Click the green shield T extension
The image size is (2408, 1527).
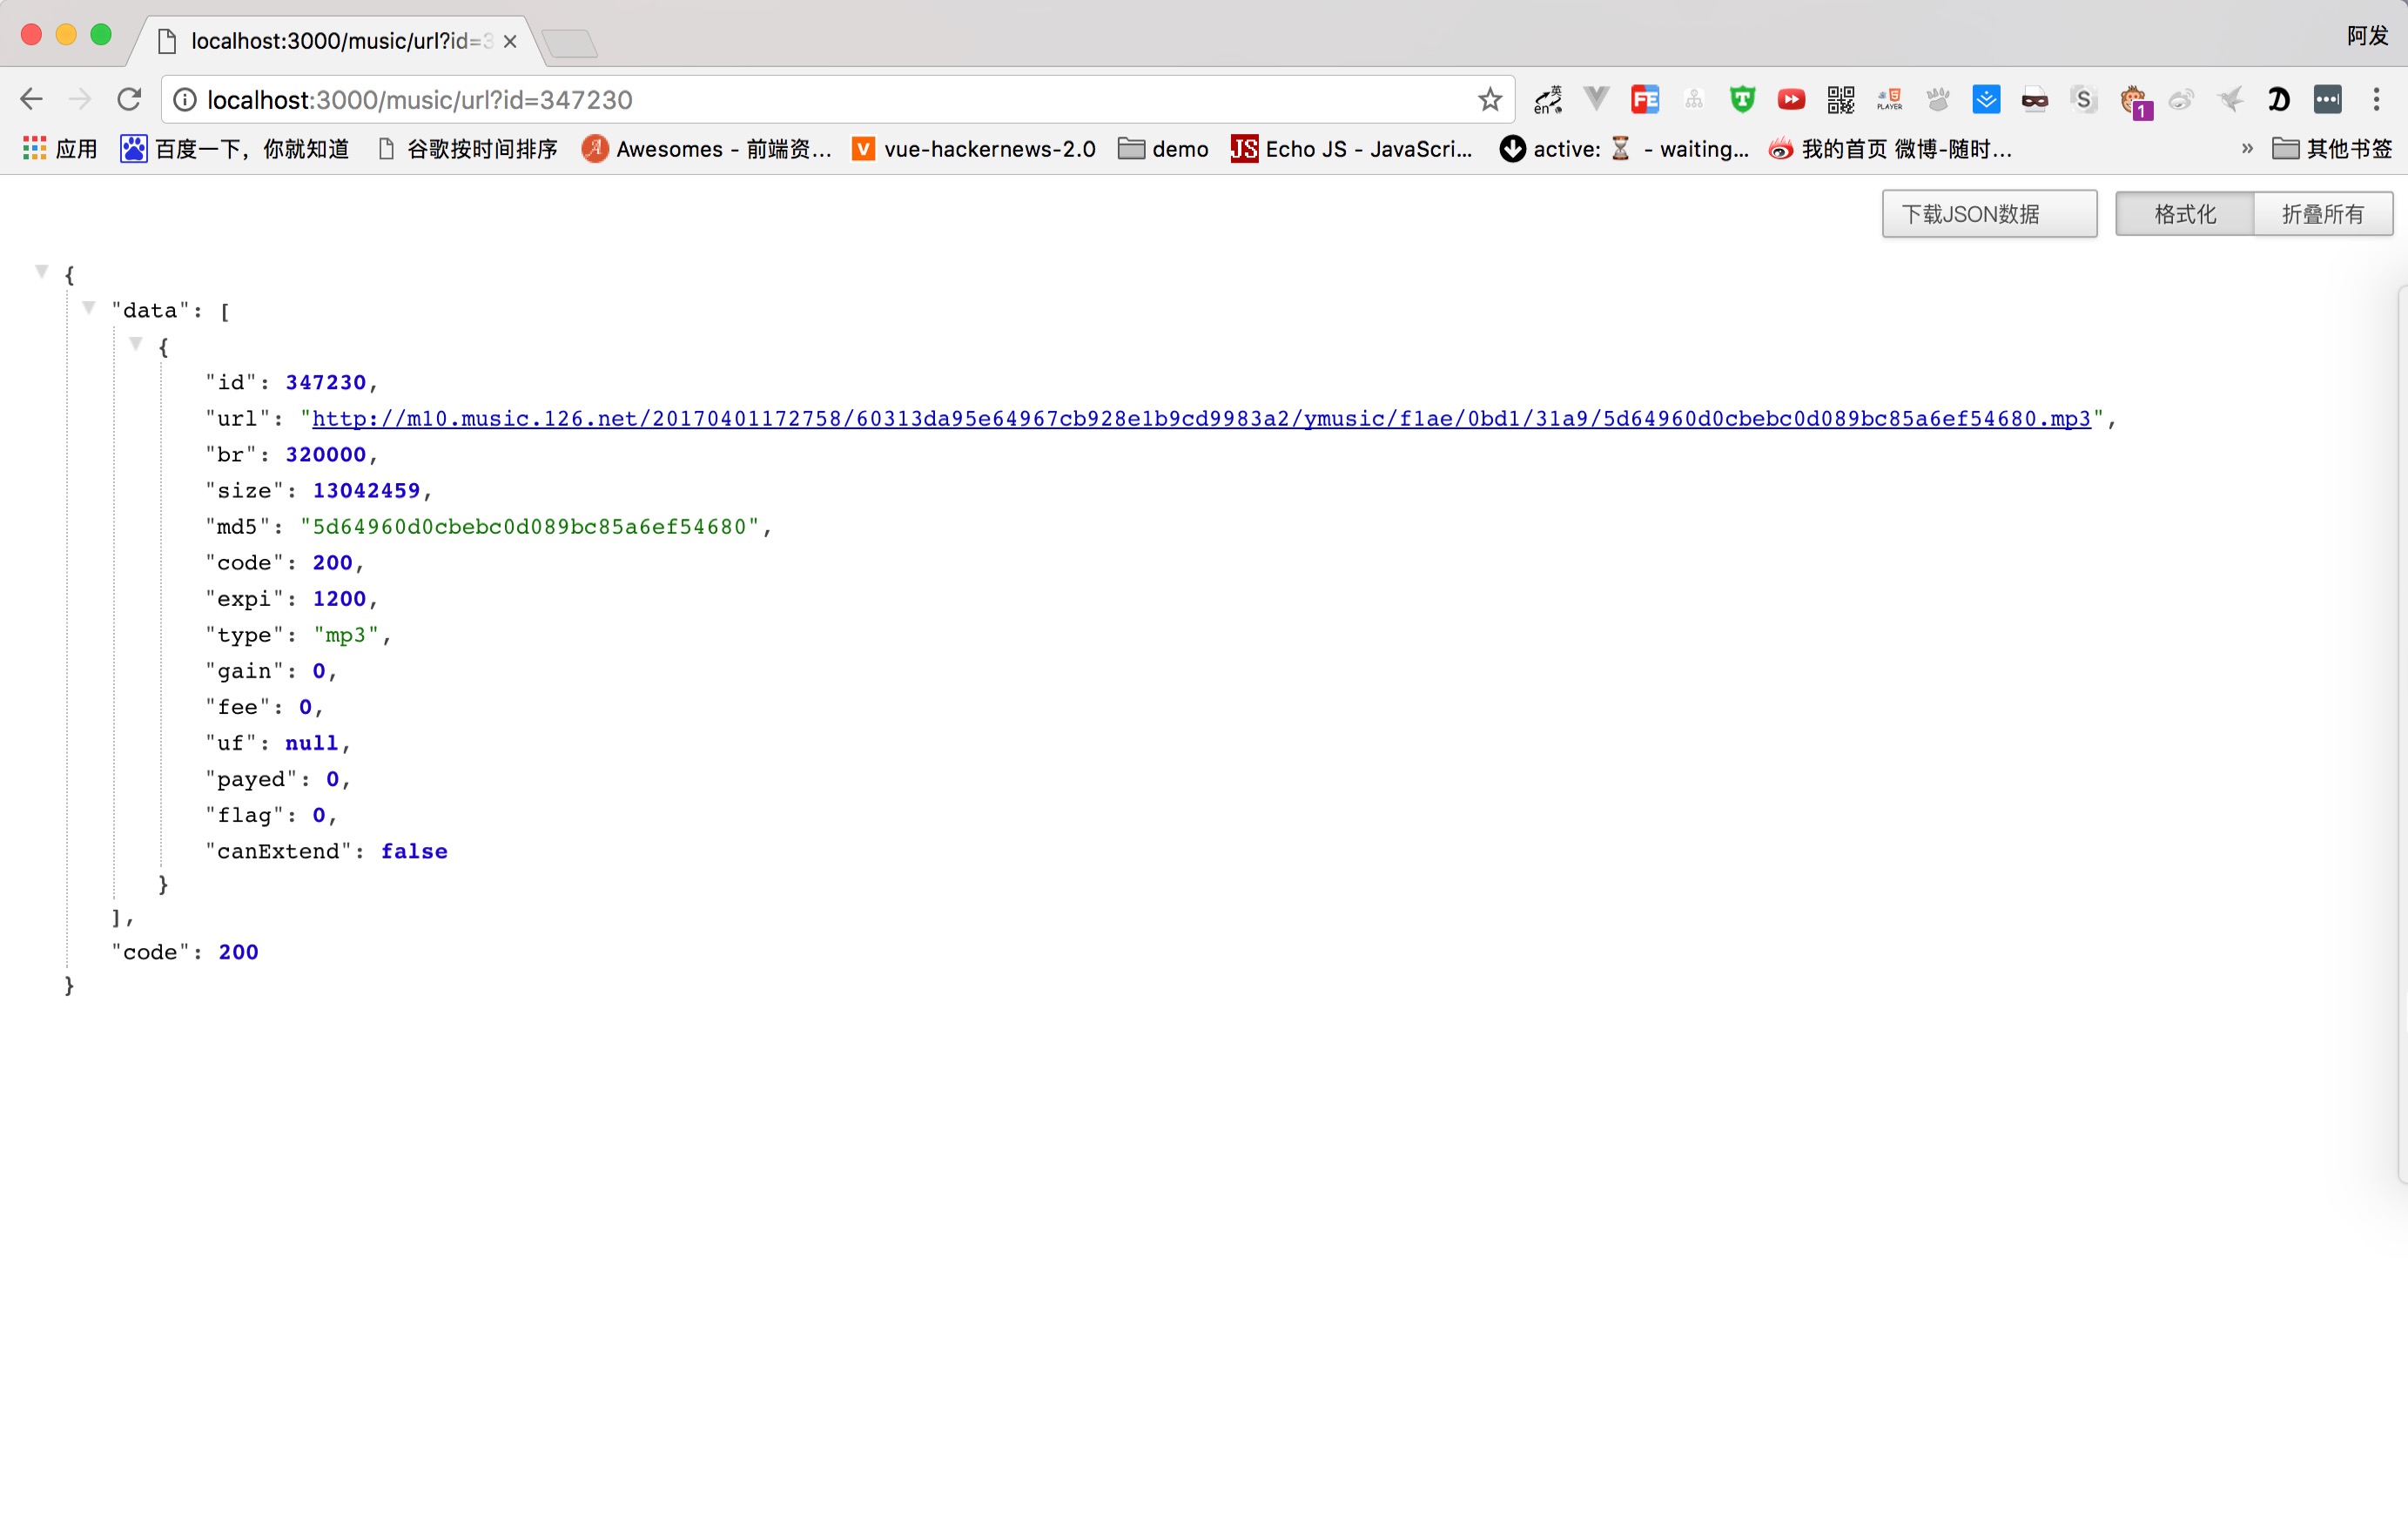pos(1742,99)
